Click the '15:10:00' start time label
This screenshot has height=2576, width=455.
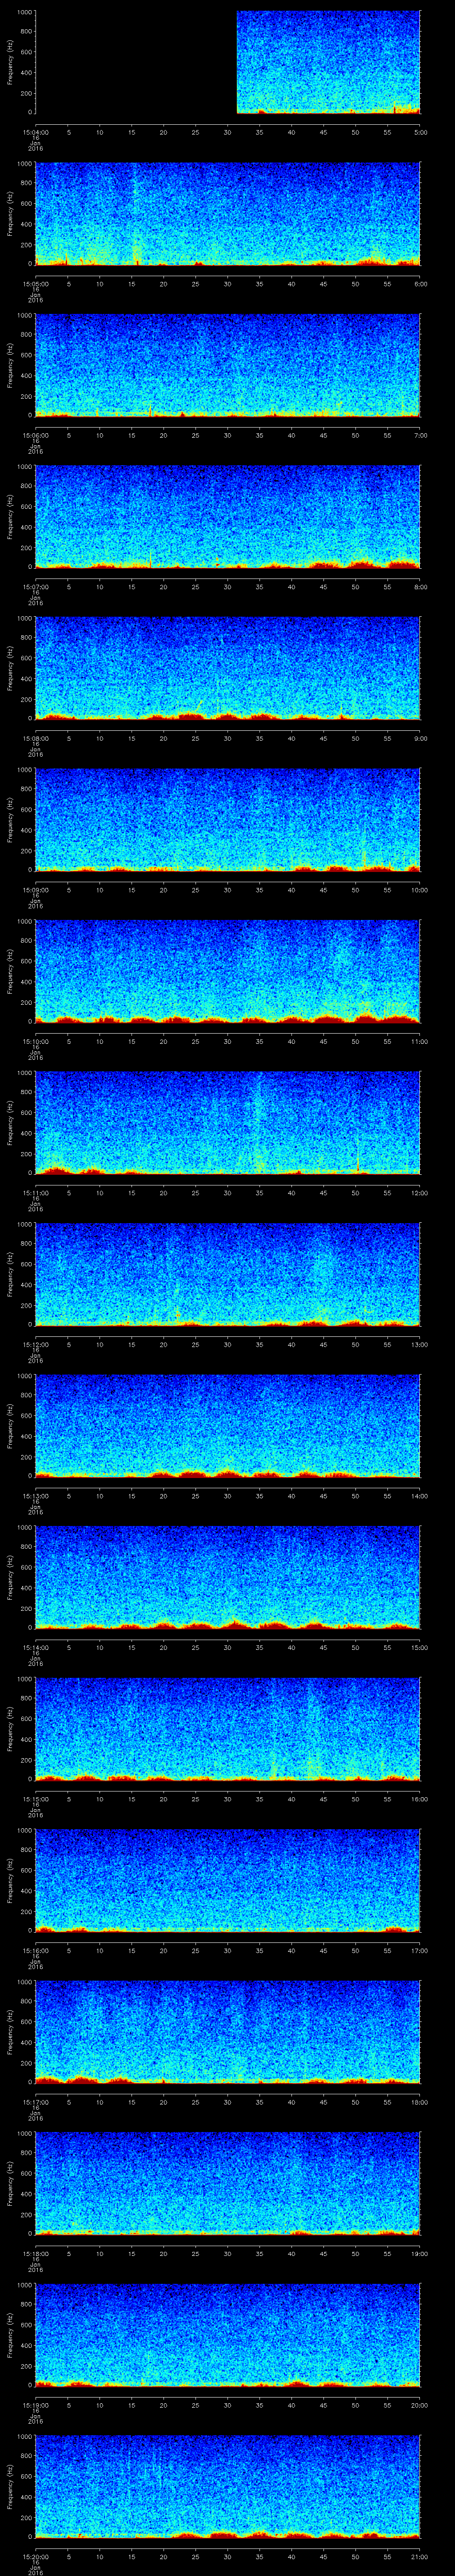click(35, 1041)
